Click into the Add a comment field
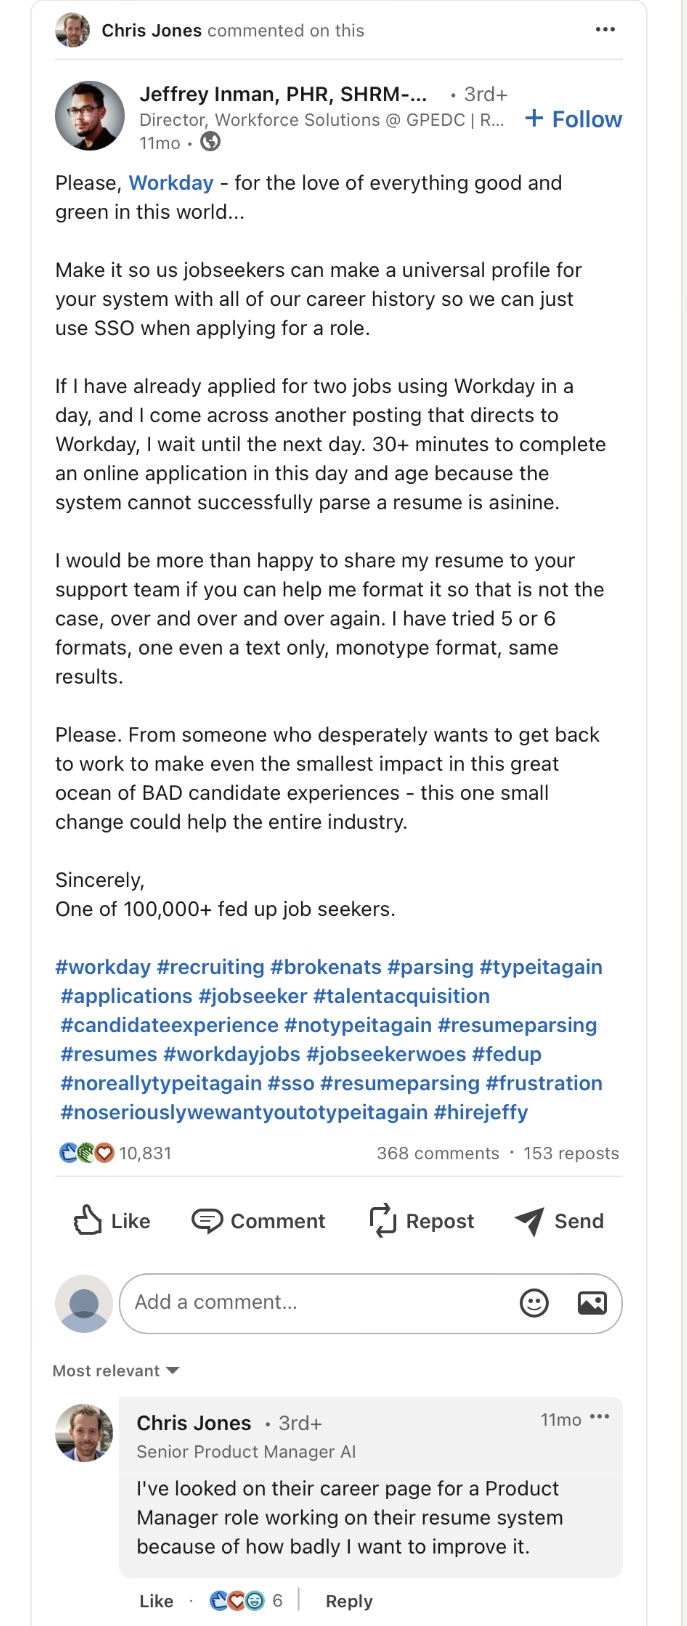Image resolution: width=687 pixels, height=1626 pixels. pyautogui.click(x=320, y=1303)
